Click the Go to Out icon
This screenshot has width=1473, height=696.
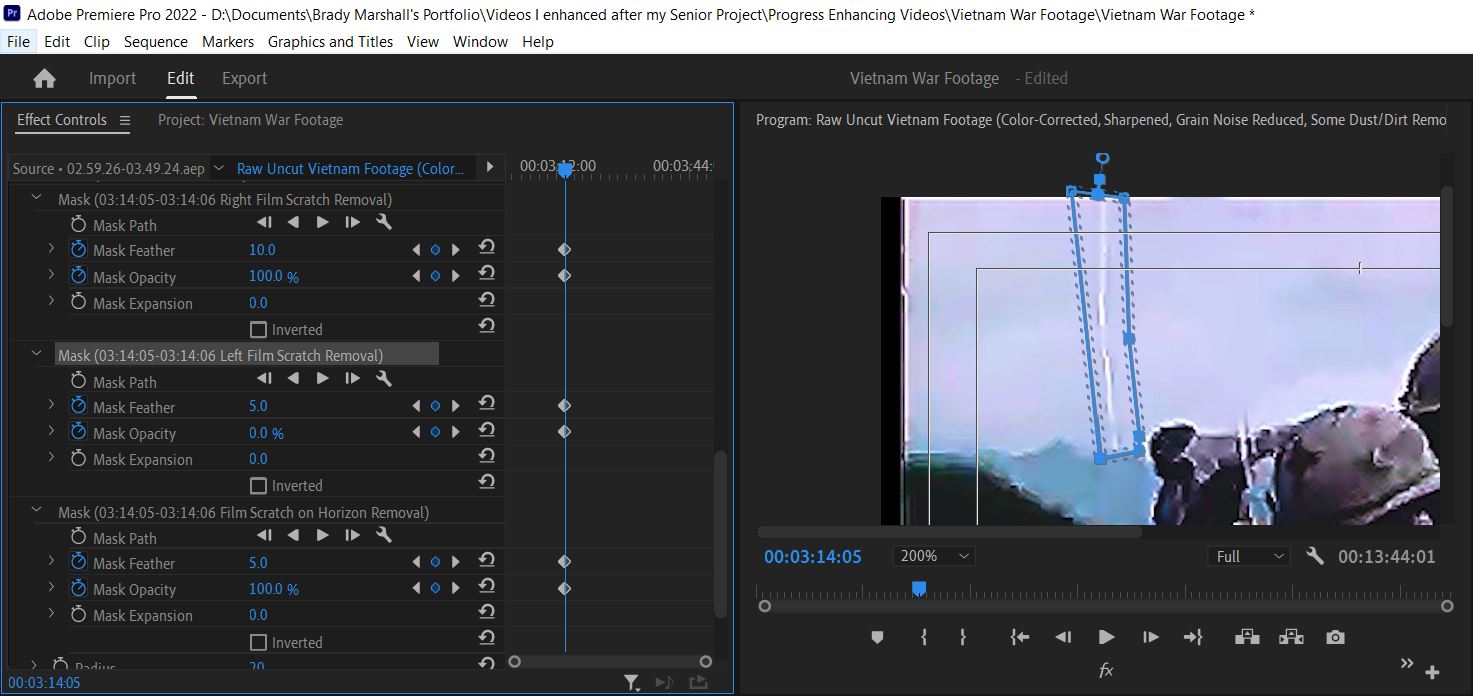click(1193, 637)
